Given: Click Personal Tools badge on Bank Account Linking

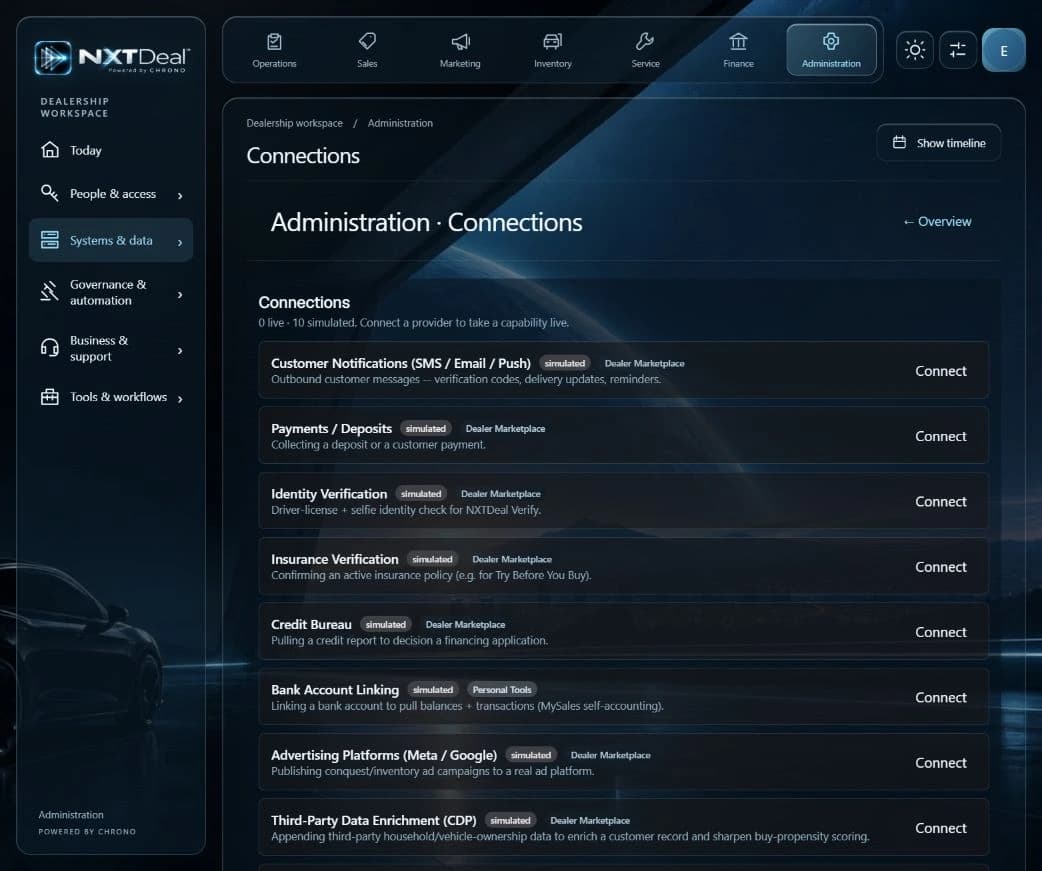Looking at the screenshot, I should click(x=502, y=690).
